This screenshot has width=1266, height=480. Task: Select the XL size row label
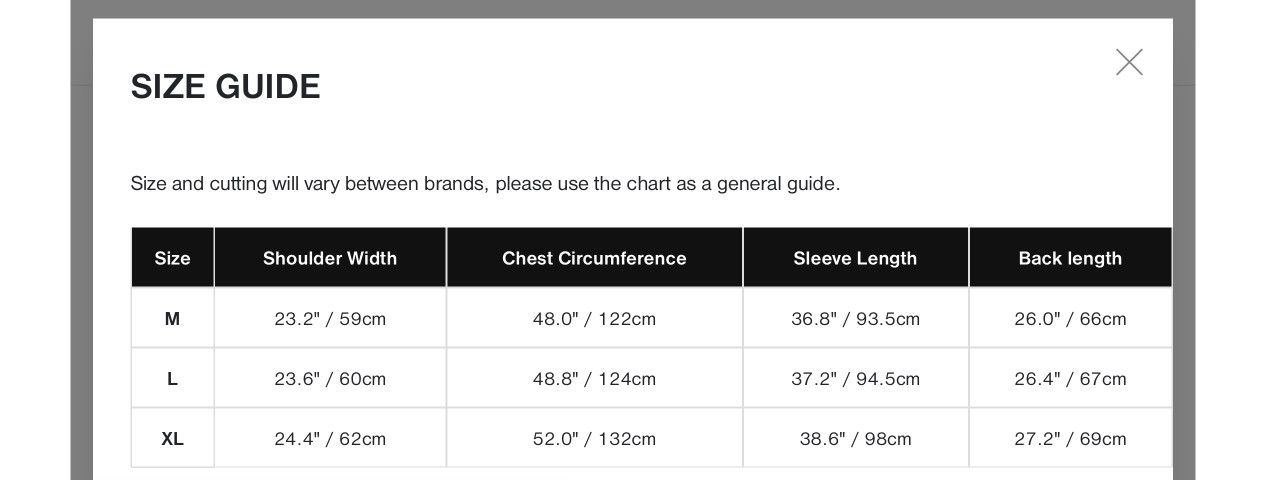172,438
